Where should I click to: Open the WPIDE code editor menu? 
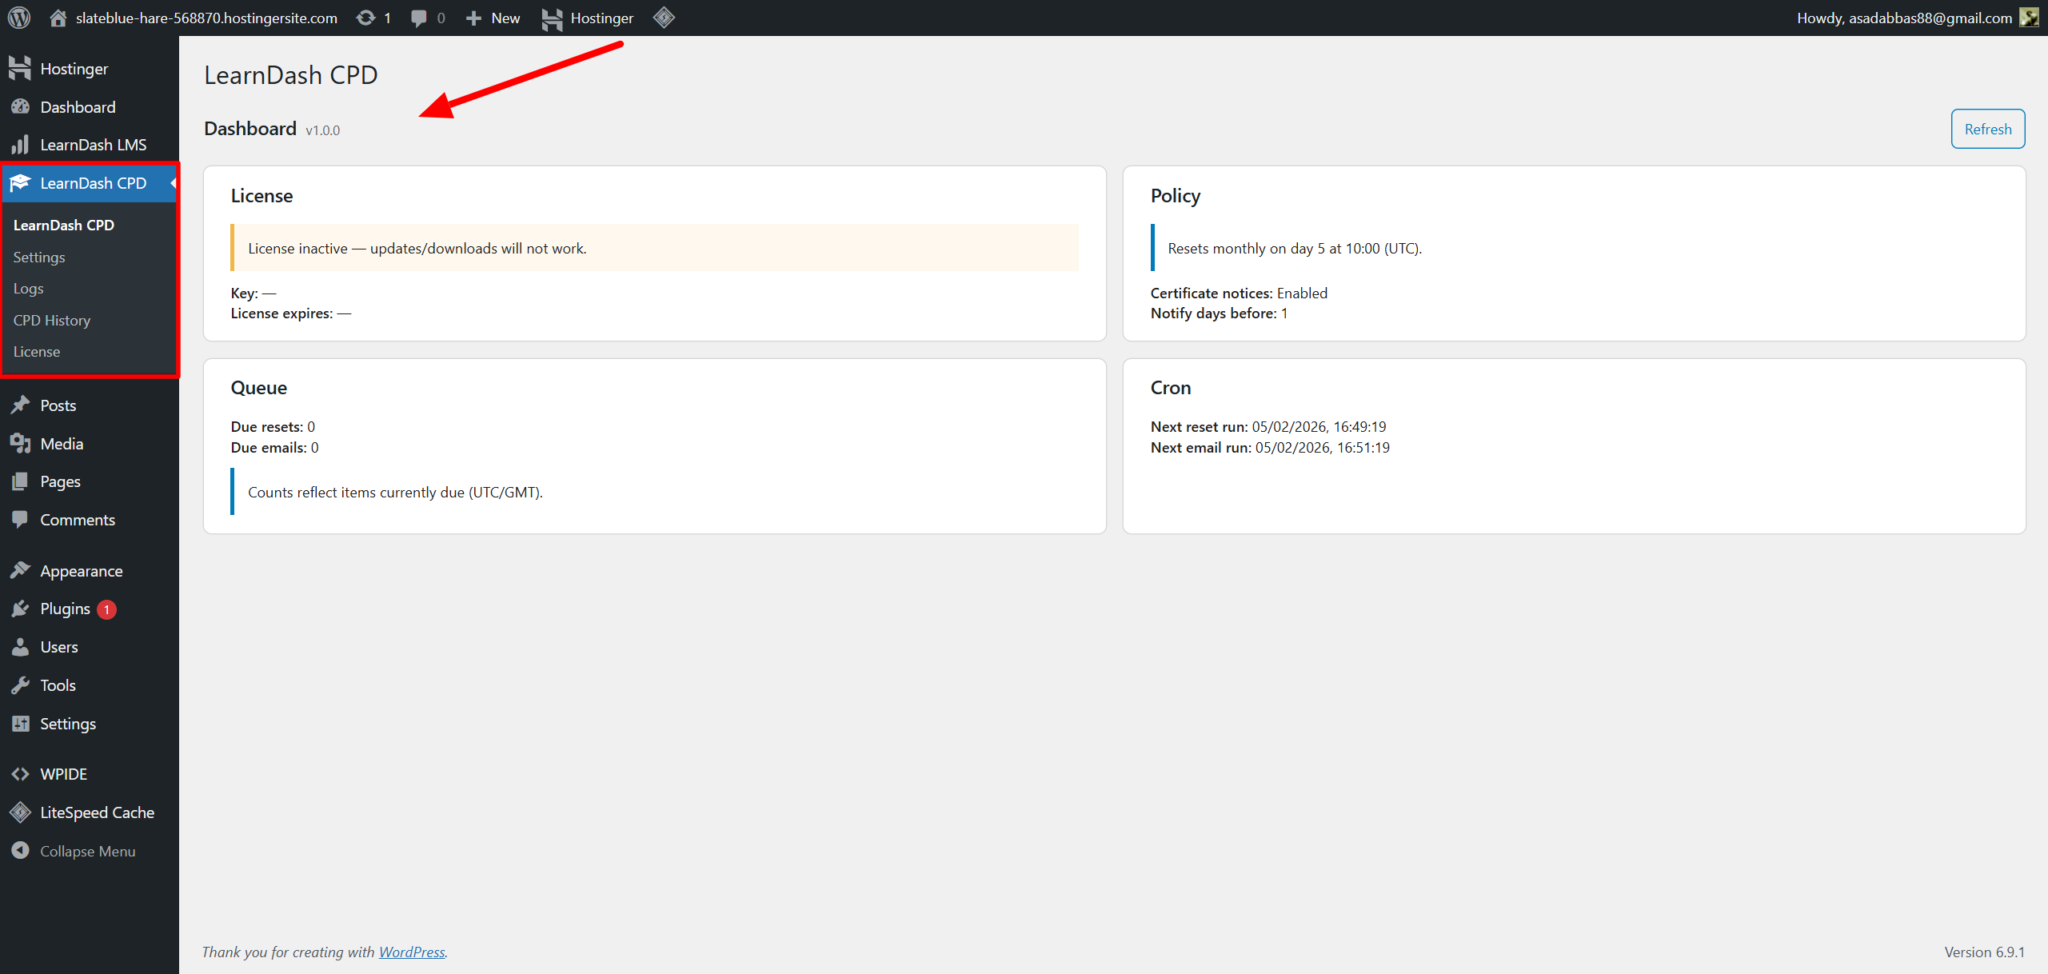[63, 774]
